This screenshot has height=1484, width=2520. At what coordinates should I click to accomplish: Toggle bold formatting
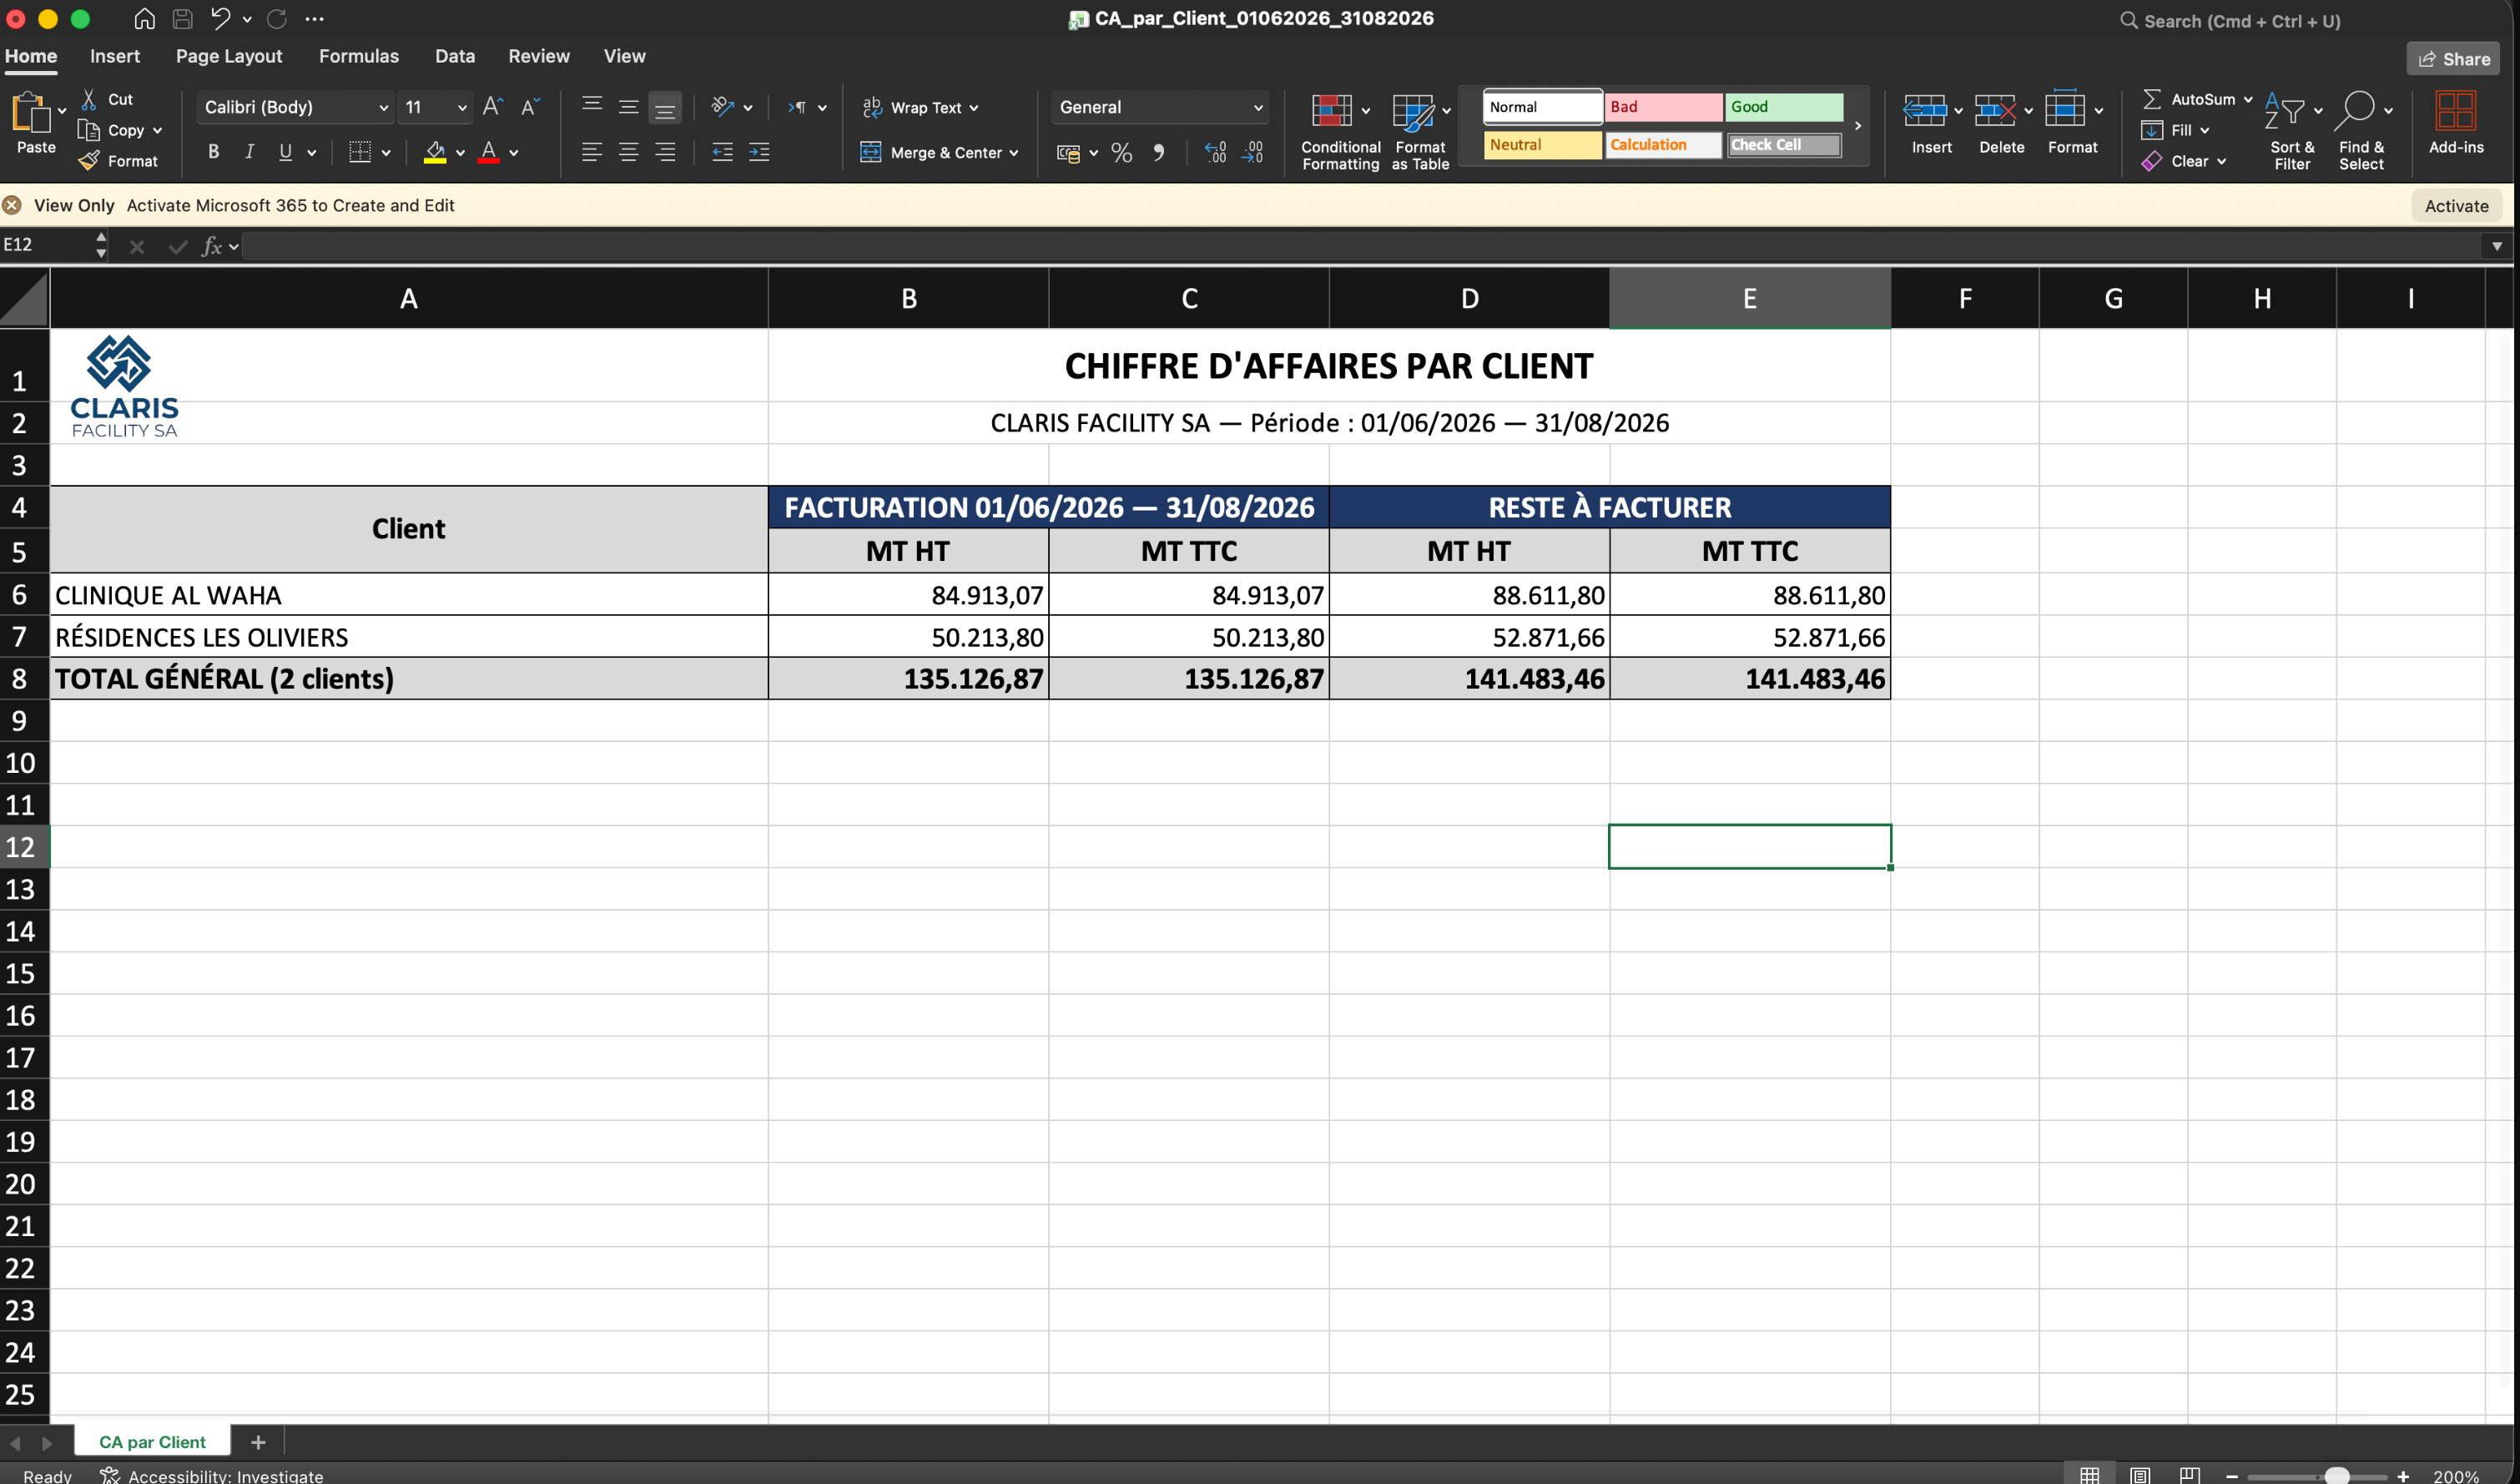[213, 152]
